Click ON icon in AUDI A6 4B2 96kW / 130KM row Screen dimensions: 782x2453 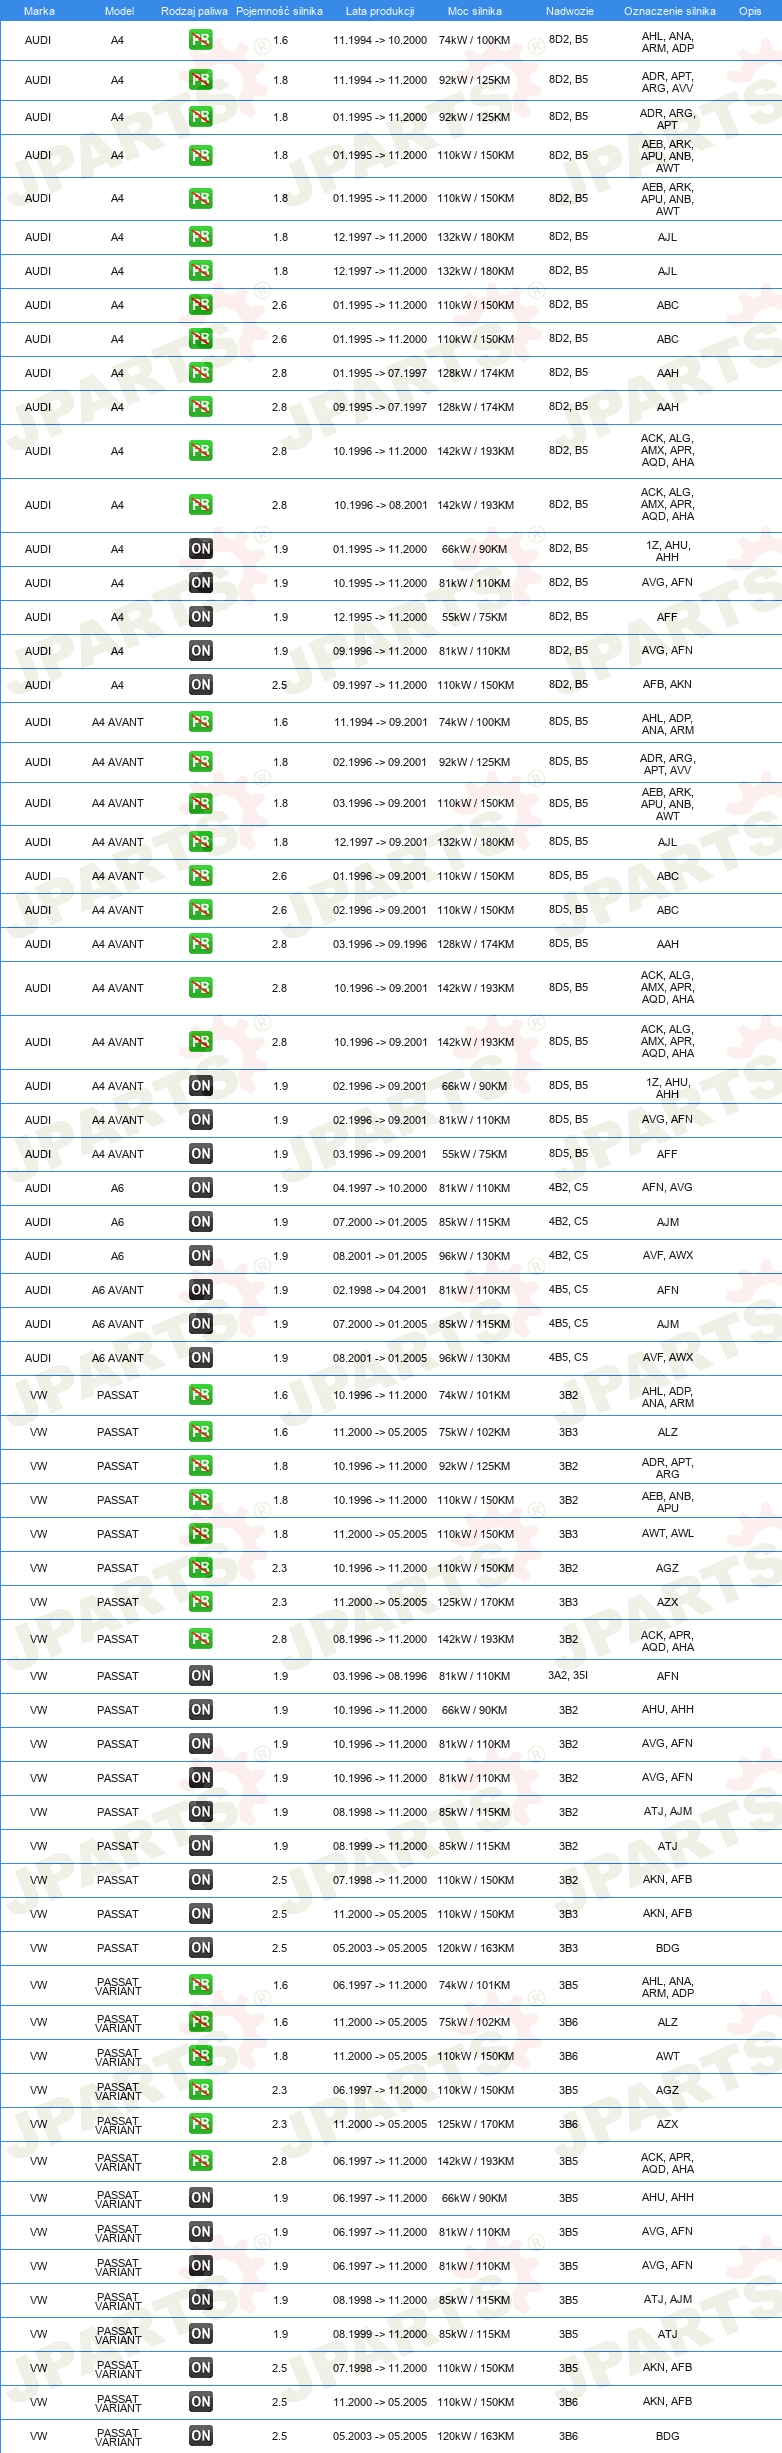(200, 1256)
